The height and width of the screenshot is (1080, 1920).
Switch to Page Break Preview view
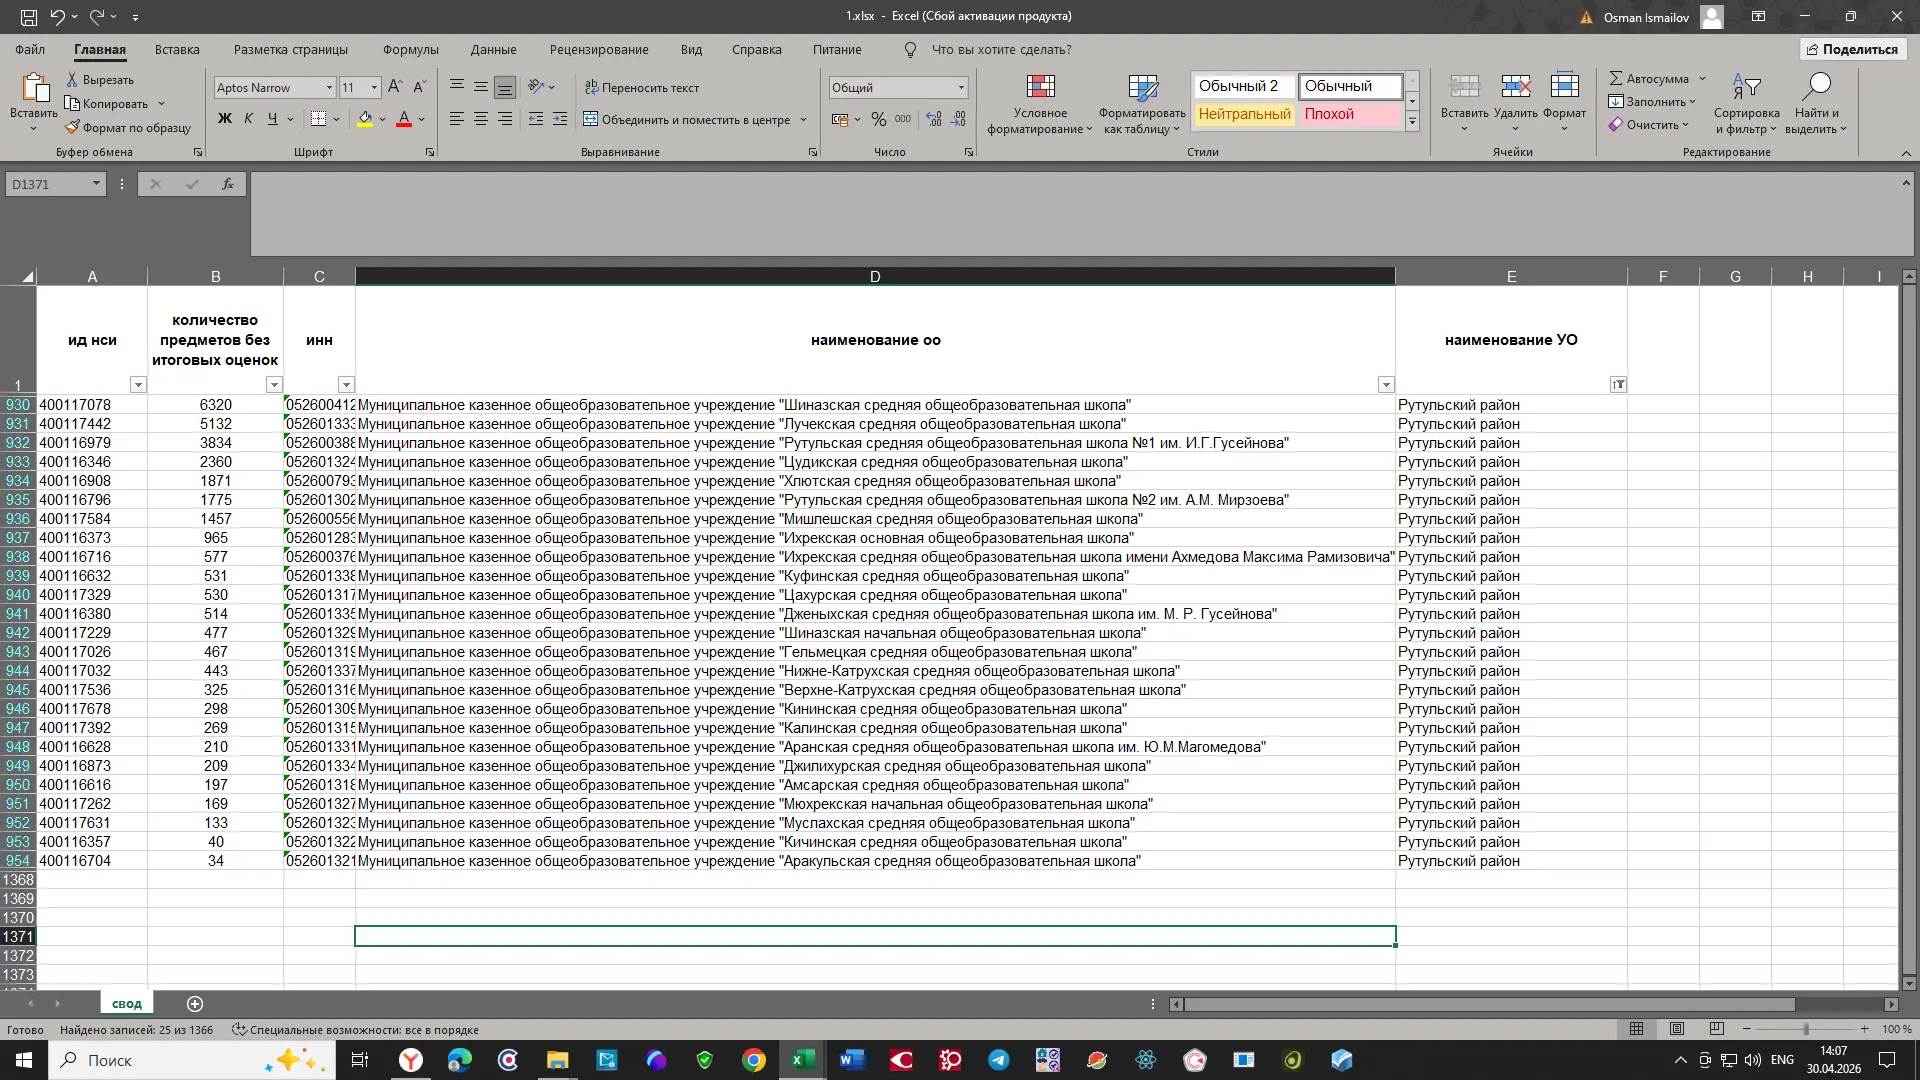pos(1717,1029)
